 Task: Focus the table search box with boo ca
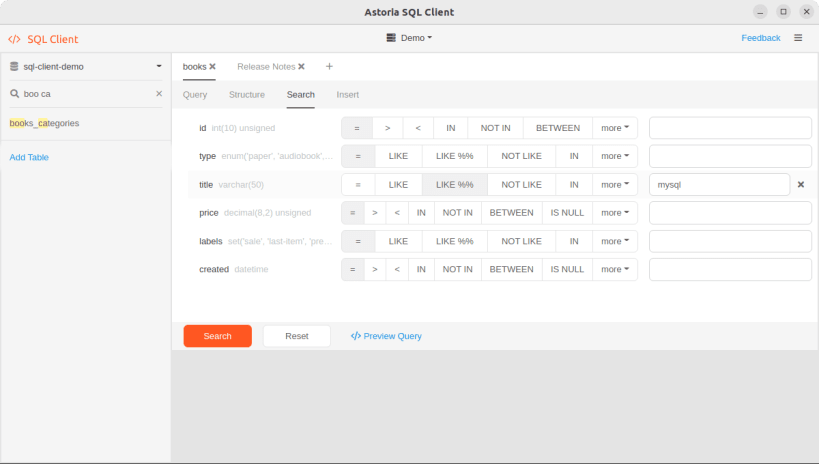(86, 94)
